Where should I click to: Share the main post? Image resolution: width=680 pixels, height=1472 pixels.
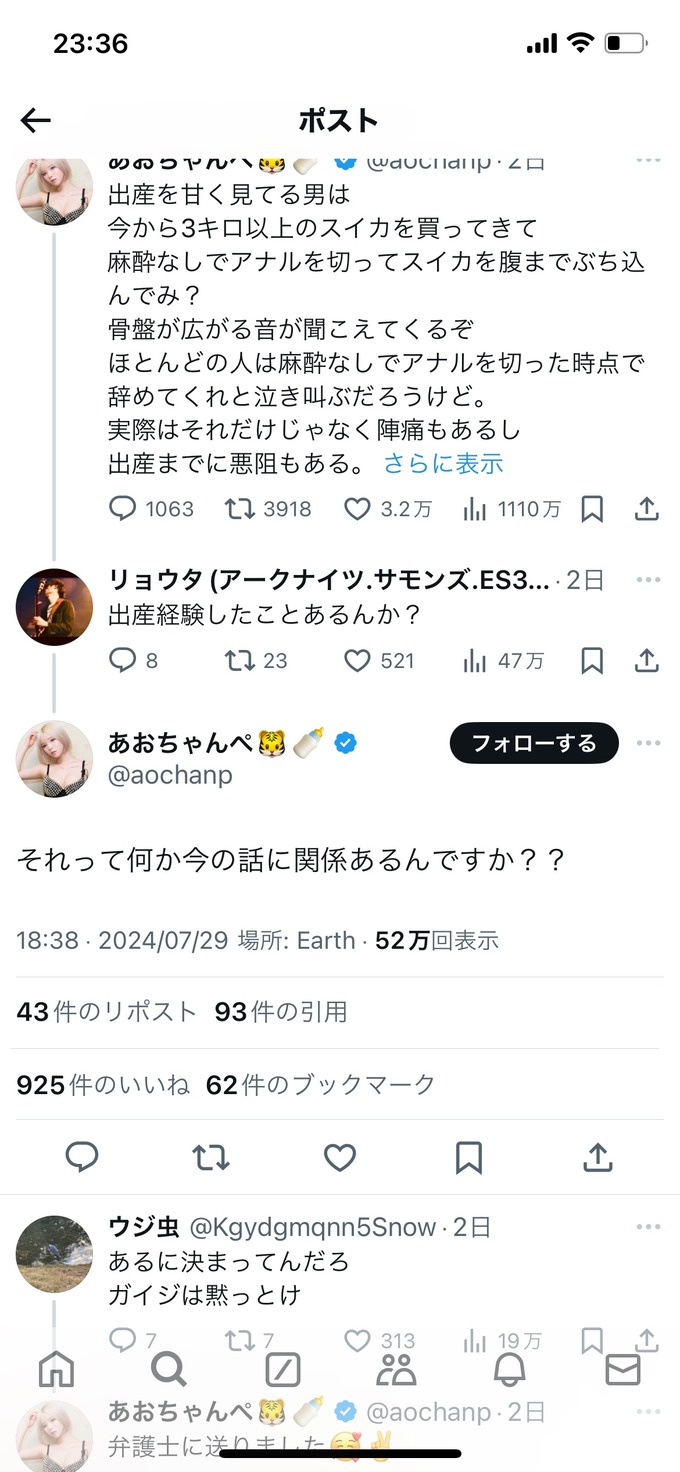[x=598, y=1157]
